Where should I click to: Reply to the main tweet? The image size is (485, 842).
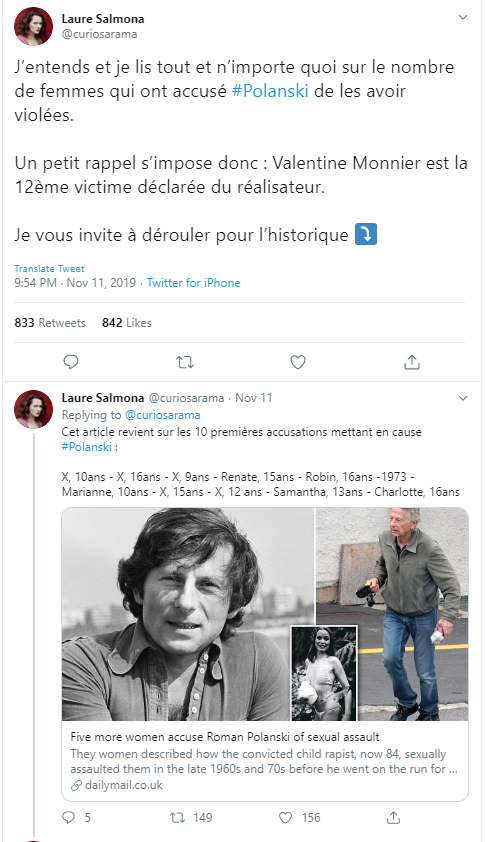71,362
